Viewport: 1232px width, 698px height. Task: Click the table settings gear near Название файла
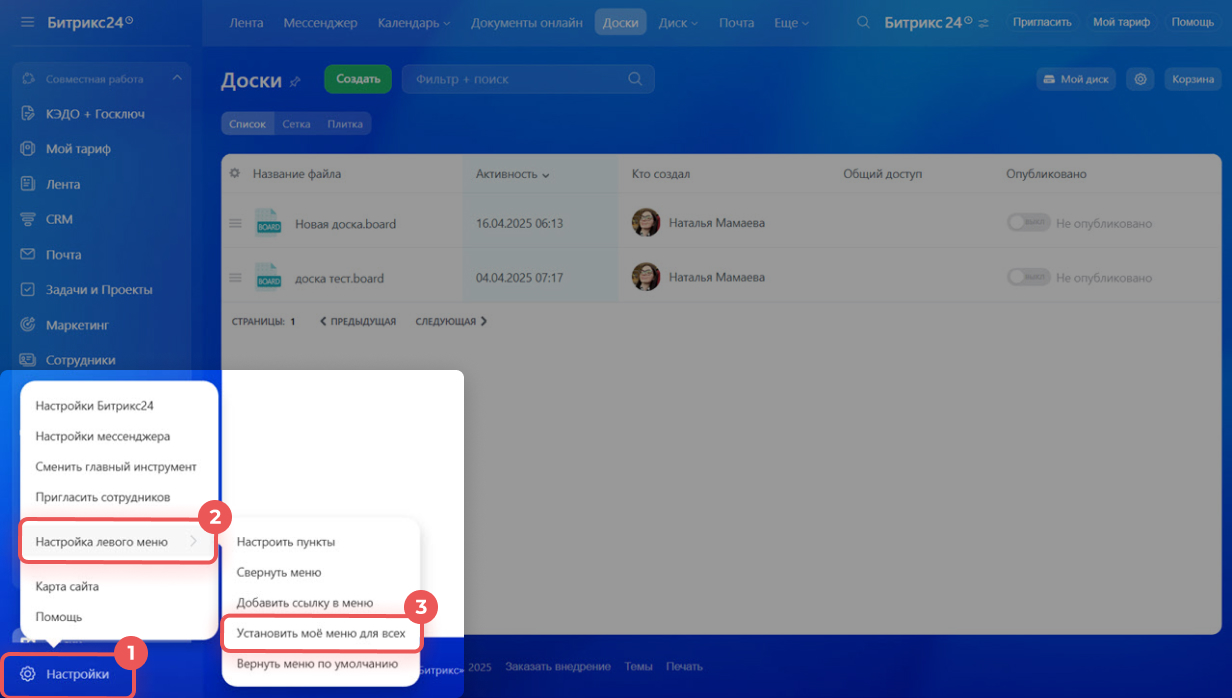click(235, 173)
